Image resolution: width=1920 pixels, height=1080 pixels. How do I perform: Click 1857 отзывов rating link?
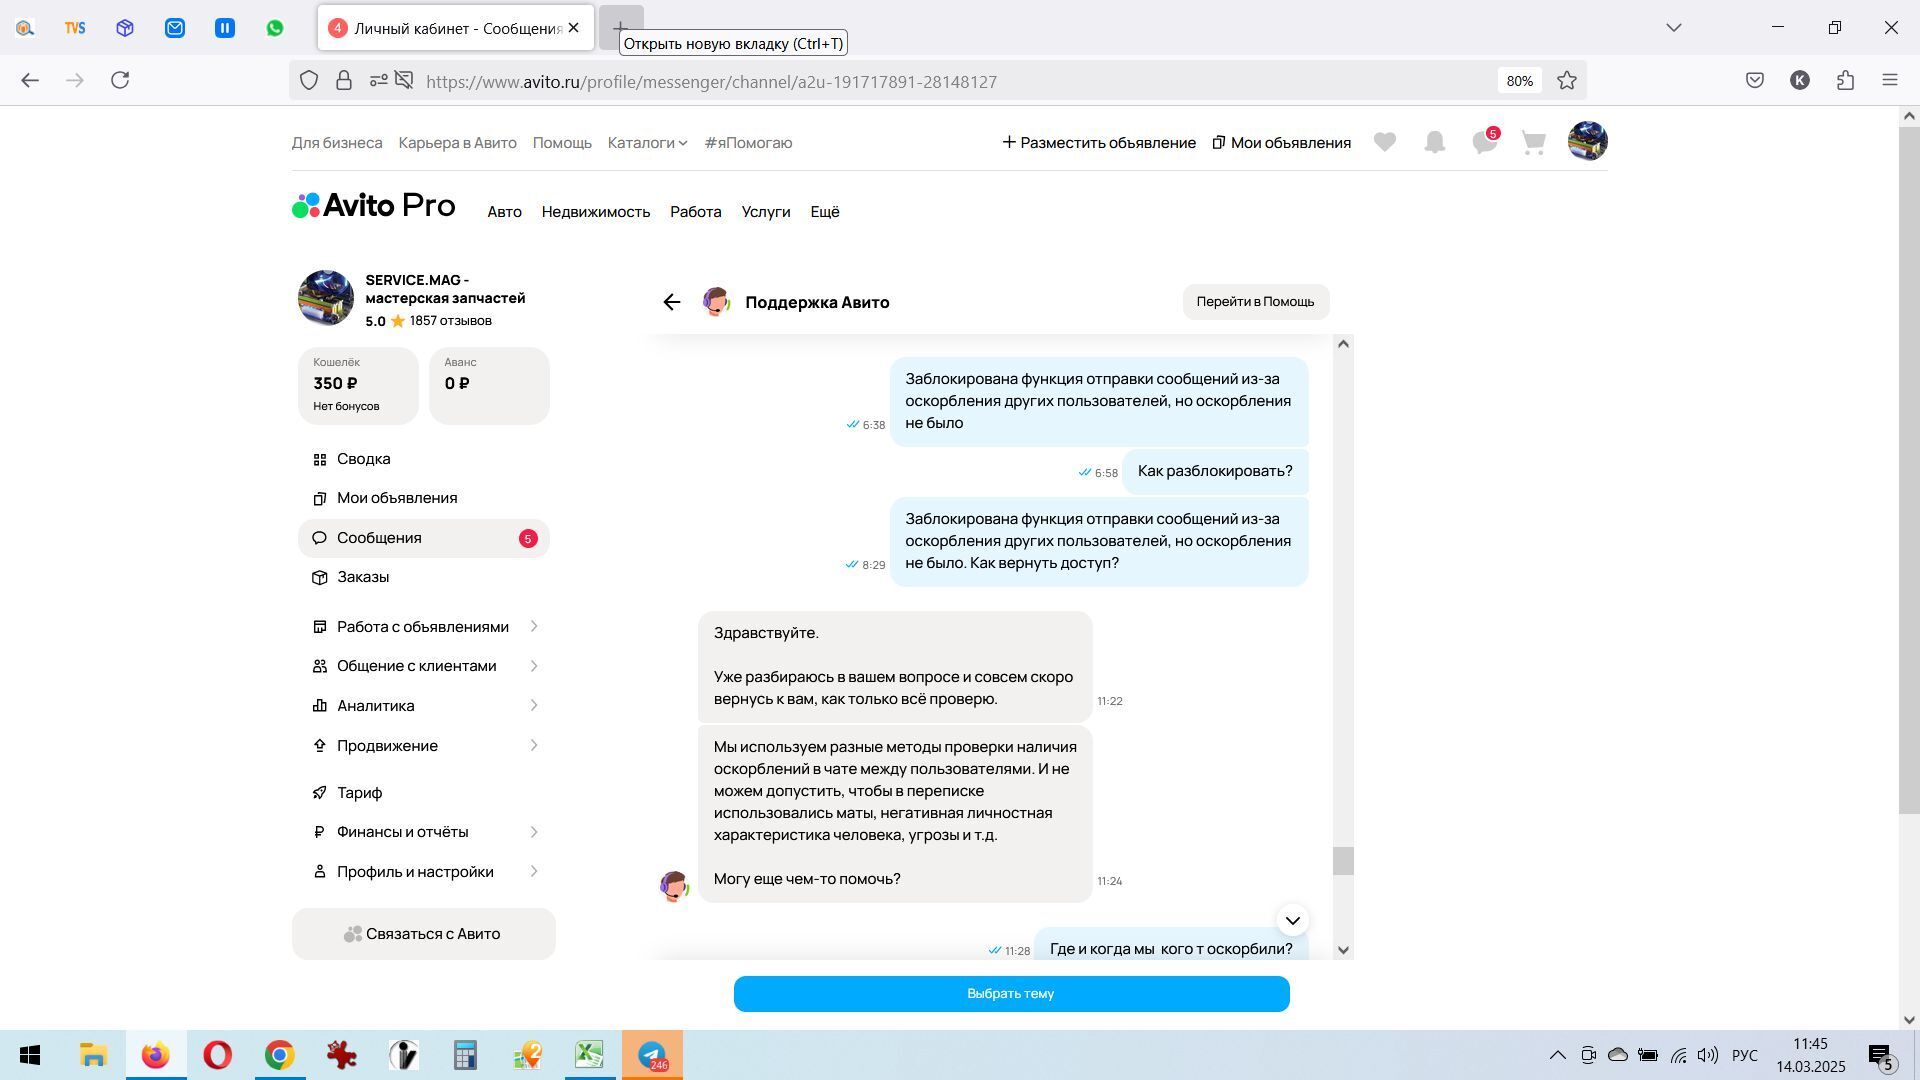(x=450, y=321)
